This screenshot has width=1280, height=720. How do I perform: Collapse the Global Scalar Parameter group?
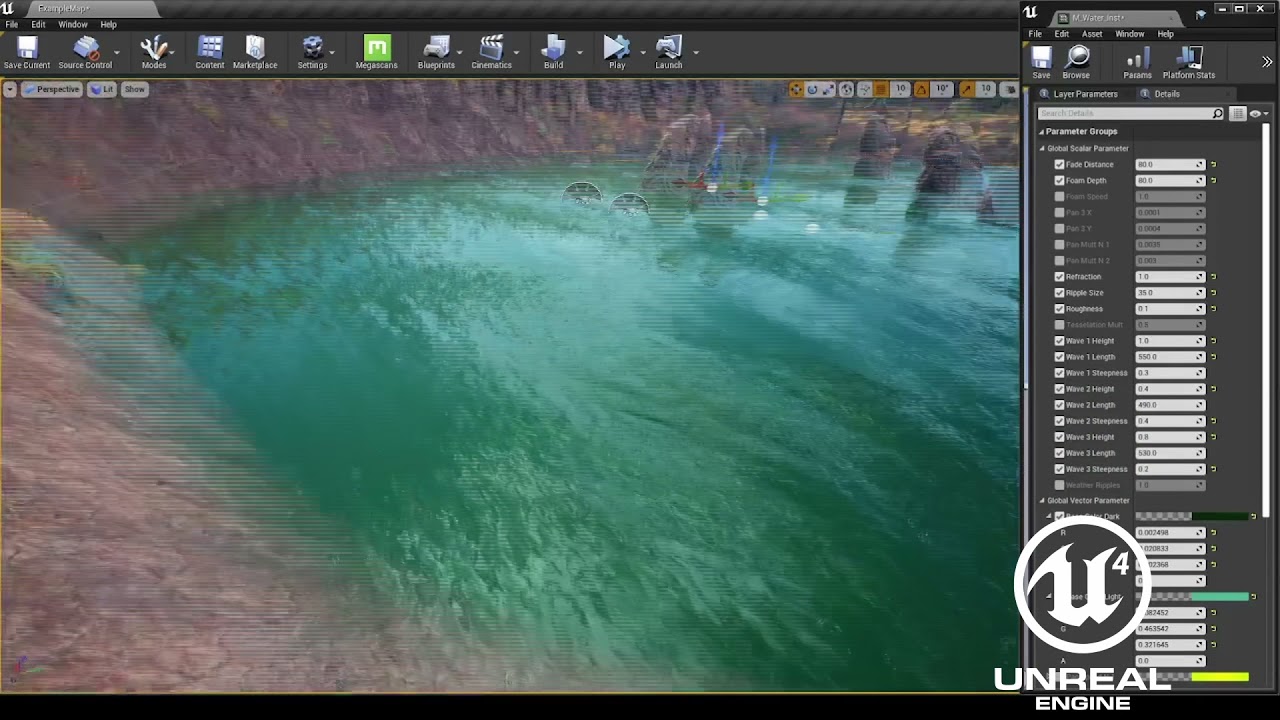click(x=1042, y=149)
